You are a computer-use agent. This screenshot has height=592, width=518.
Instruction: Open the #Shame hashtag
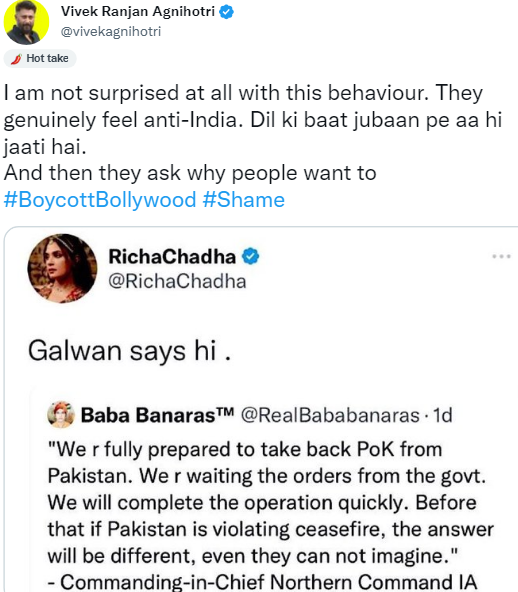coord(244,200)
